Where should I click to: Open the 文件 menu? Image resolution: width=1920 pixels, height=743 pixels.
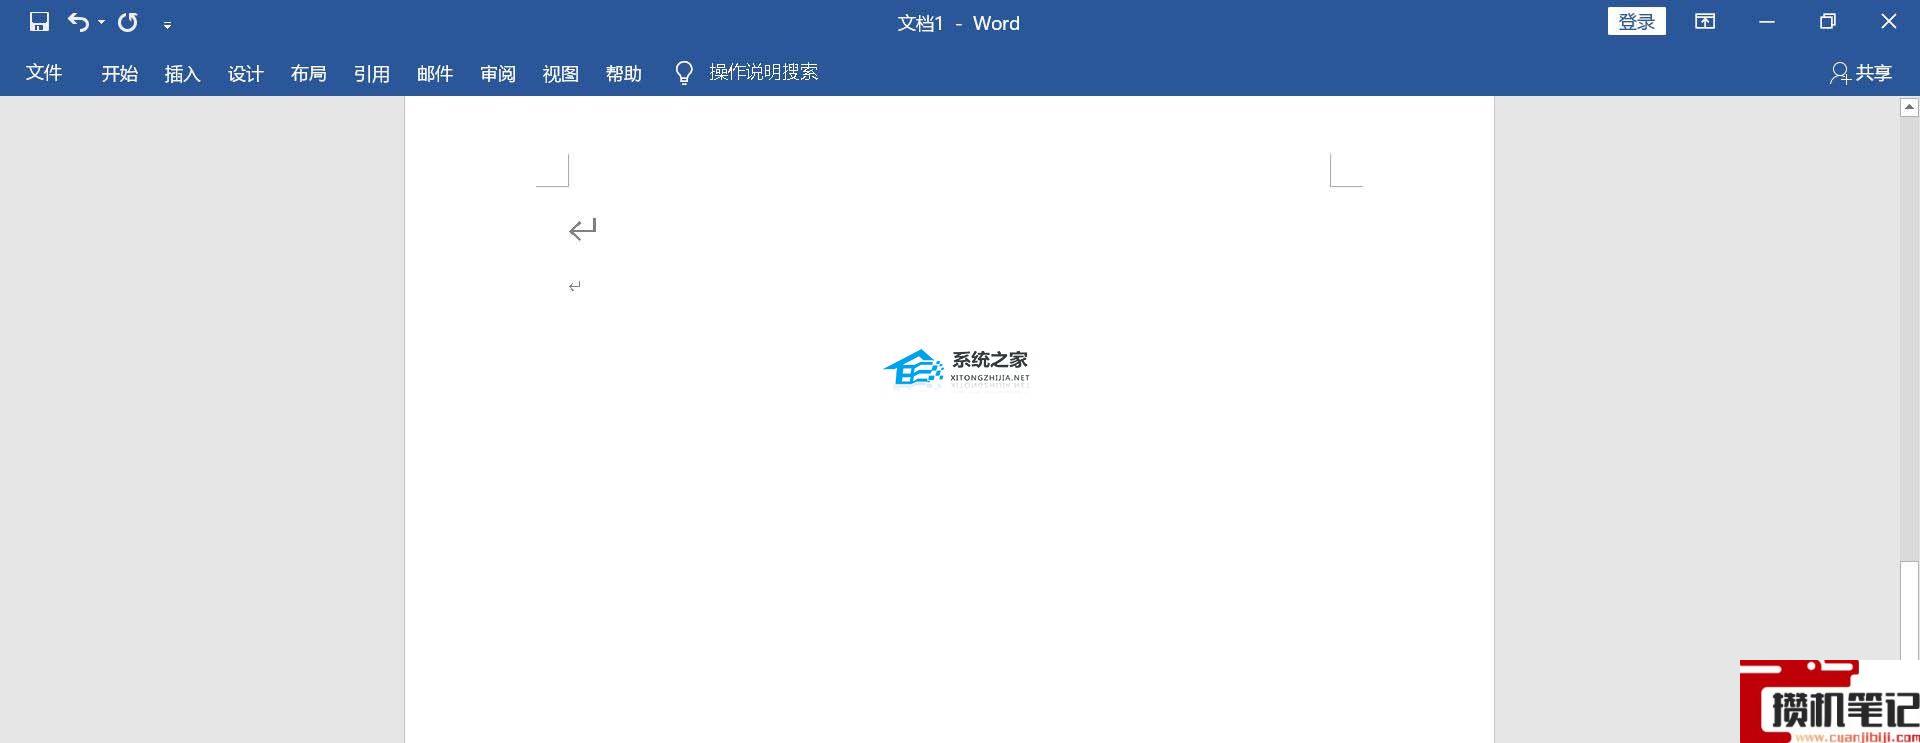[44, 73]
